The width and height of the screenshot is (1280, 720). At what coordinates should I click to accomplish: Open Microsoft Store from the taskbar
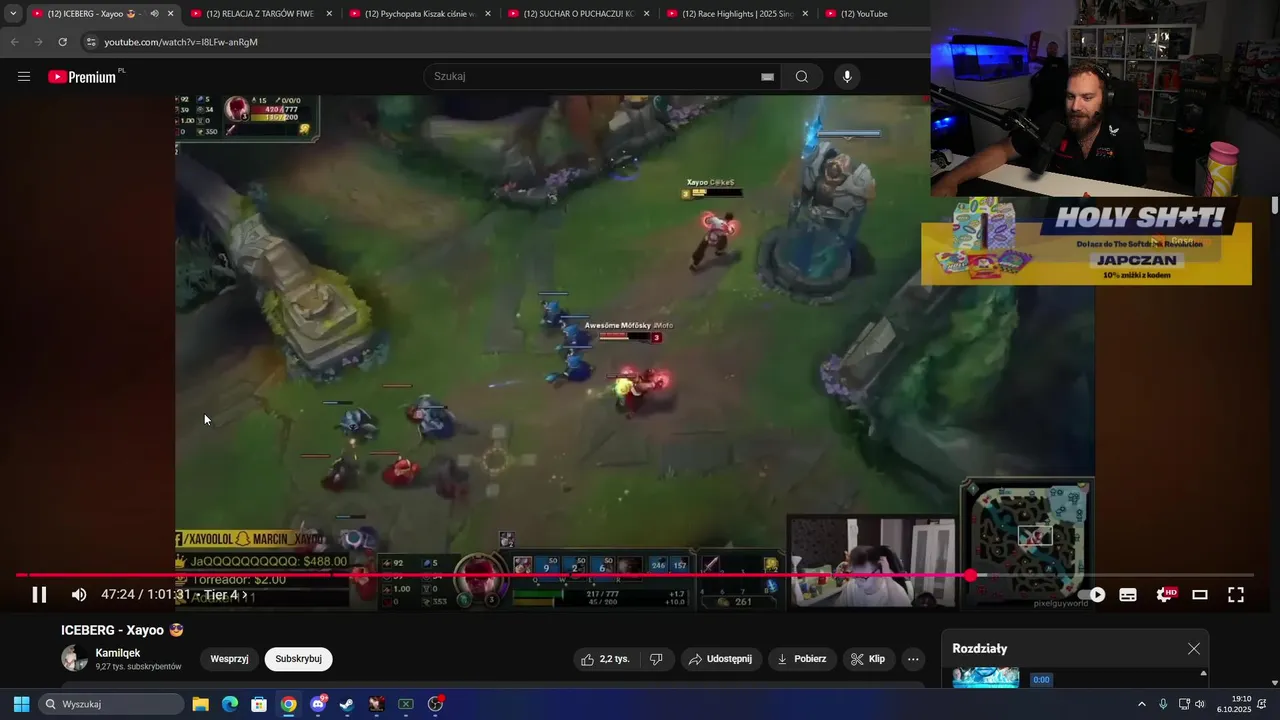pyautogui.click(x=259, y=704)
